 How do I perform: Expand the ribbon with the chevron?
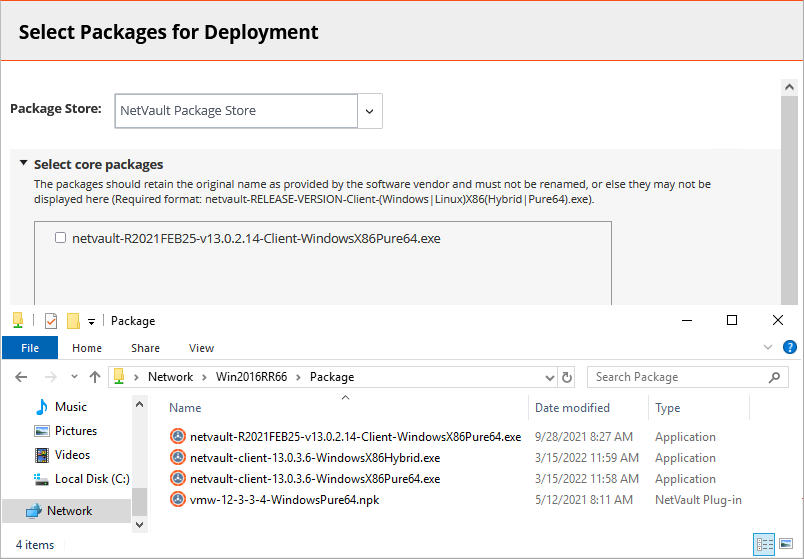point(768,347)
